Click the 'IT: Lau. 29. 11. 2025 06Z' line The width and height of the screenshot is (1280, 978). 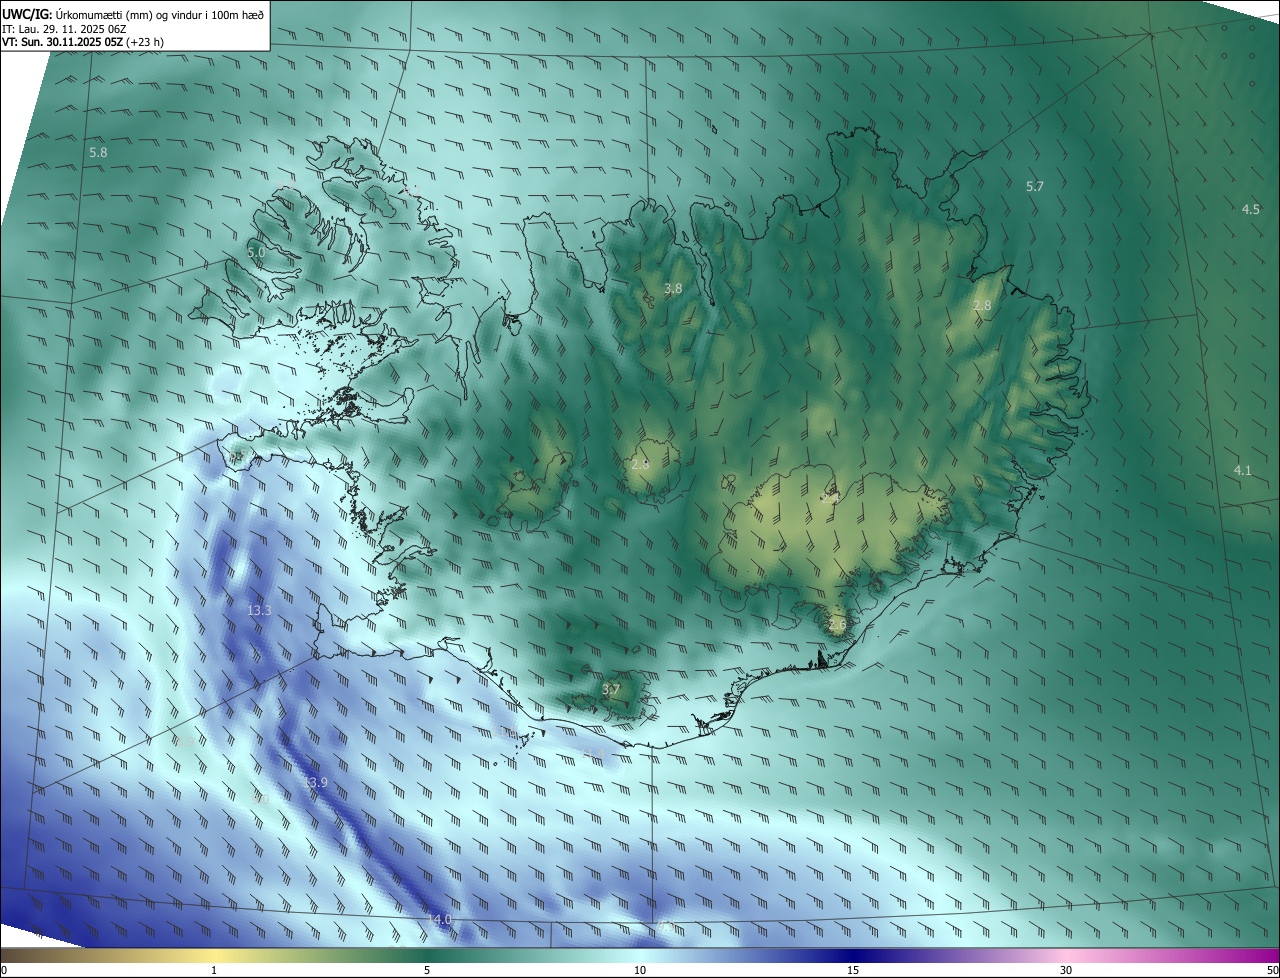[64, 29]
